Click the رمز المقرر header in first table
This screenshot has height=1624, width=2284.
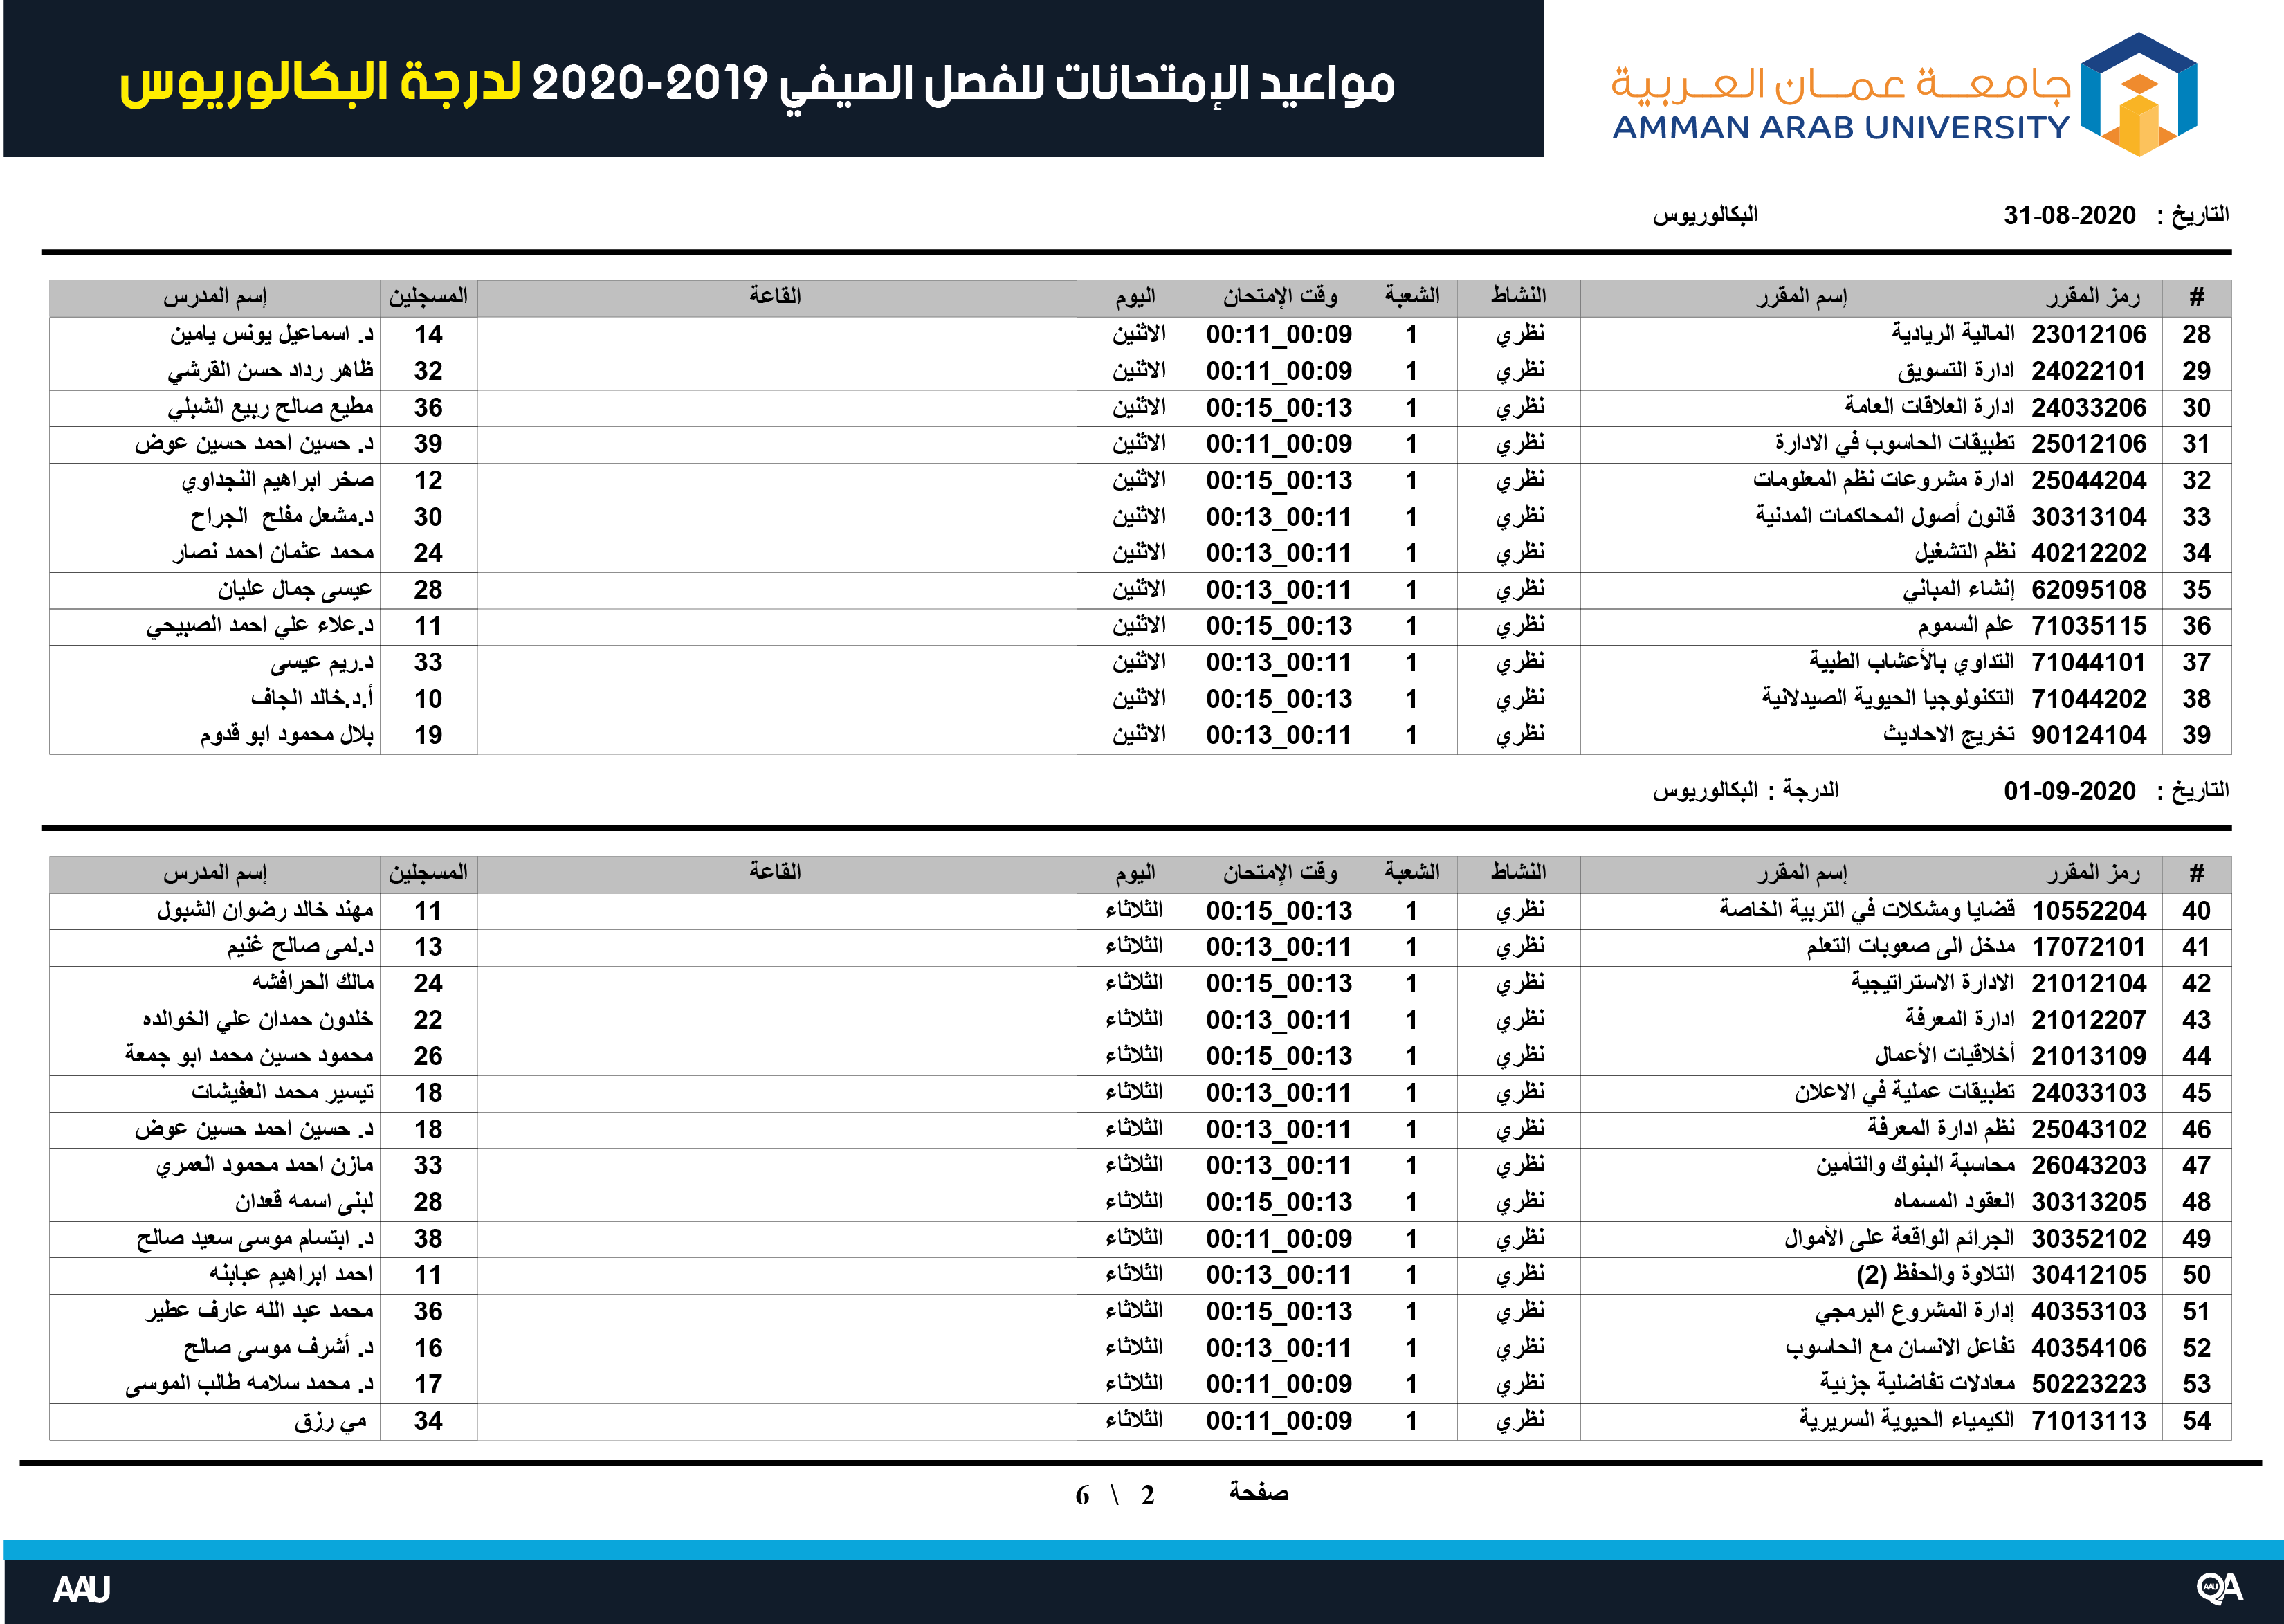[2092, 297]
